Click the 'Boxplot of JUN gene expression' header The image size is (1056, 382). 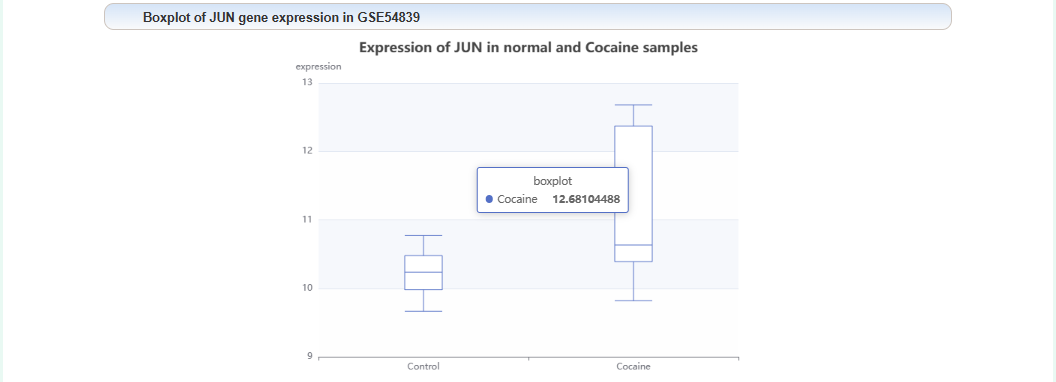[281, 18]
